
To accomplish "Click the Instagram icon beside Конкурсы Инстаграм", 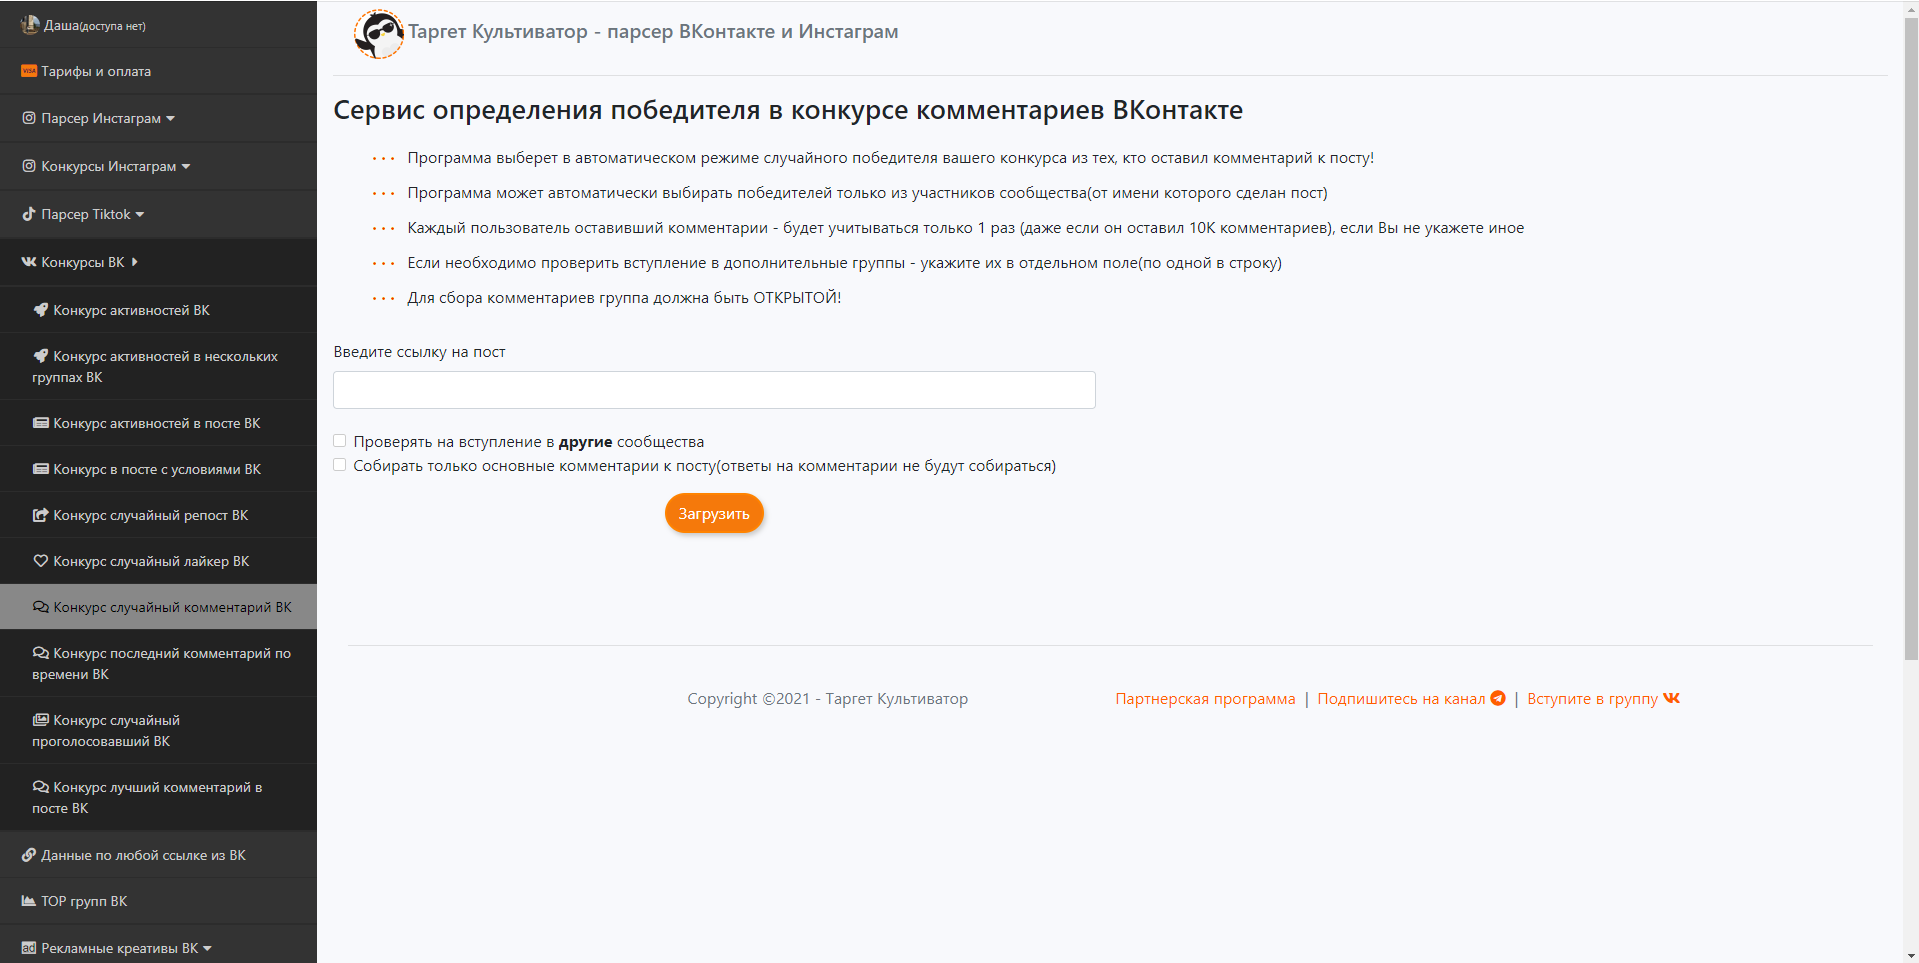I will (x=29, y=166).
